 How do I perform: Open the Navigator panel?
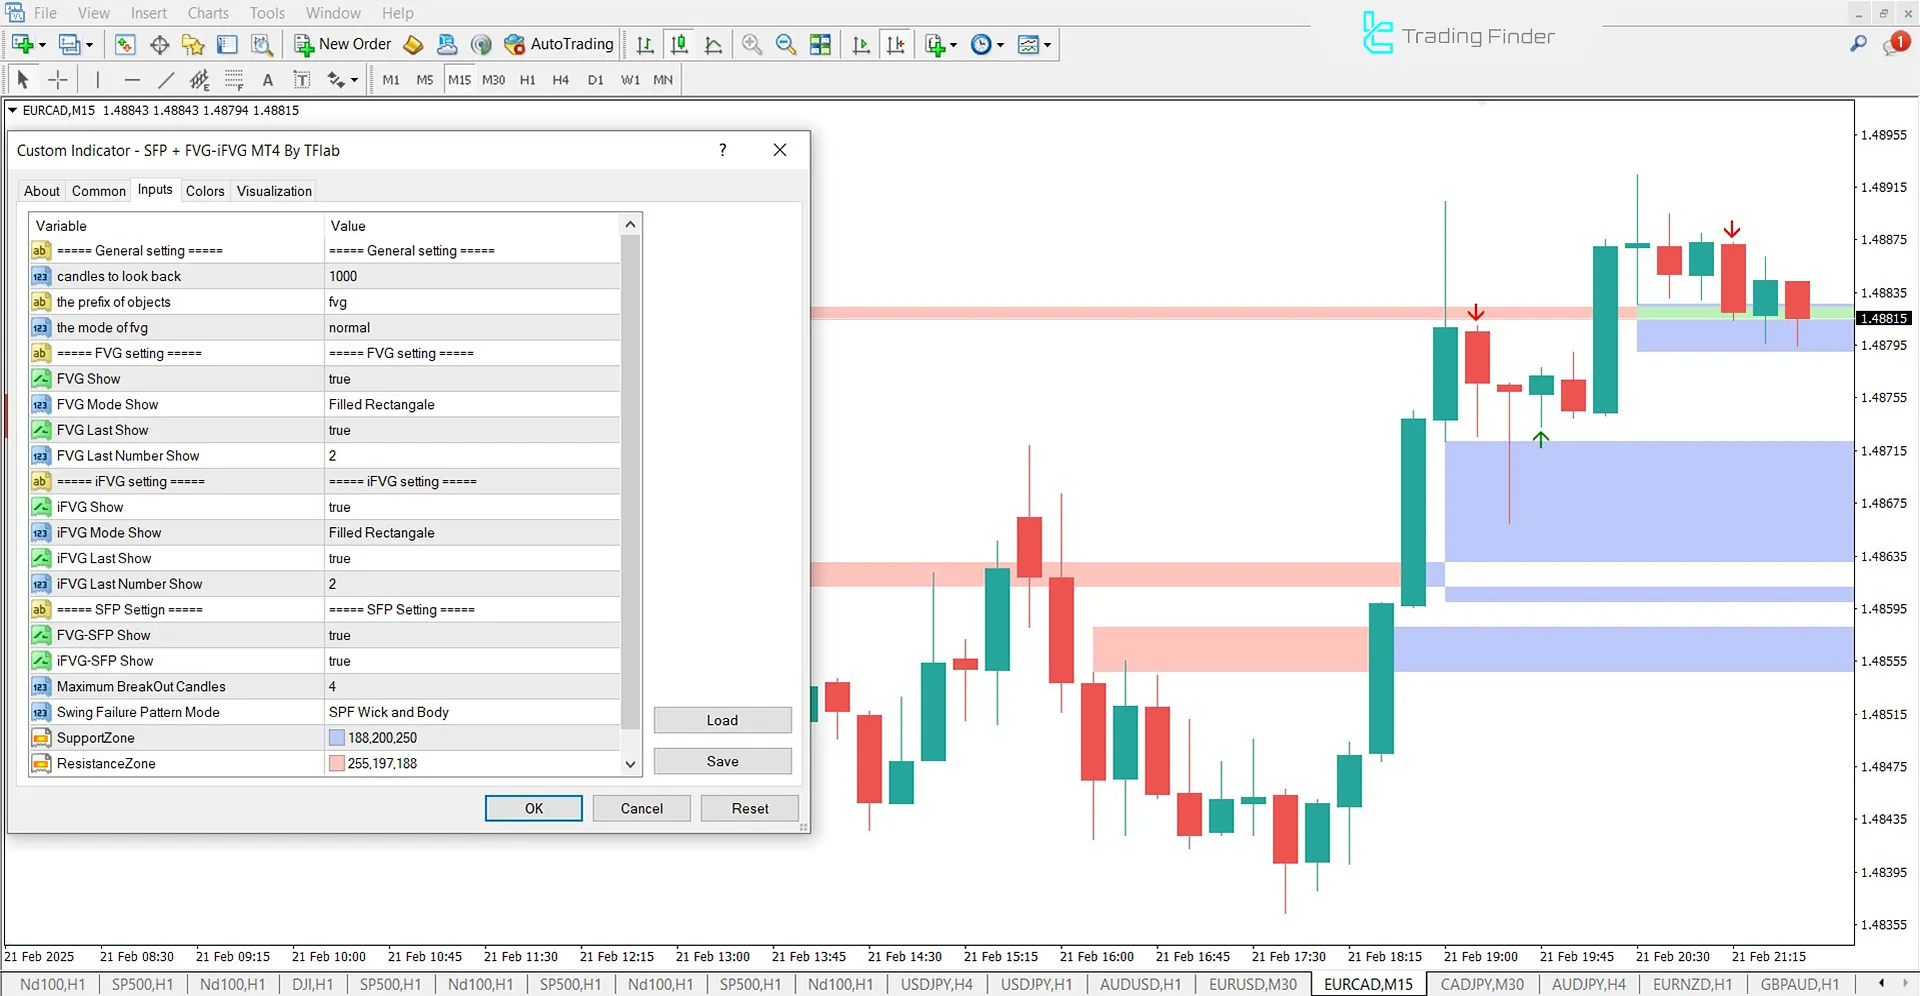point(193,45)
